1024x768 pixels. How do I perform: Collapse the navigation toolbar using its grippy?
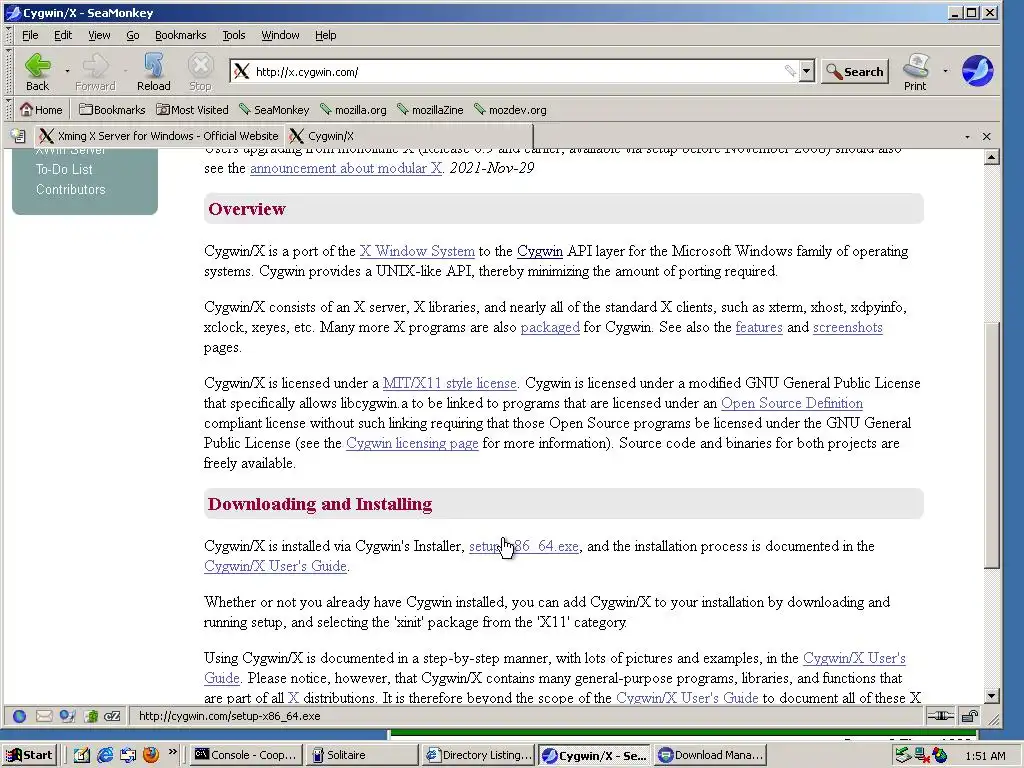point(8,71)
